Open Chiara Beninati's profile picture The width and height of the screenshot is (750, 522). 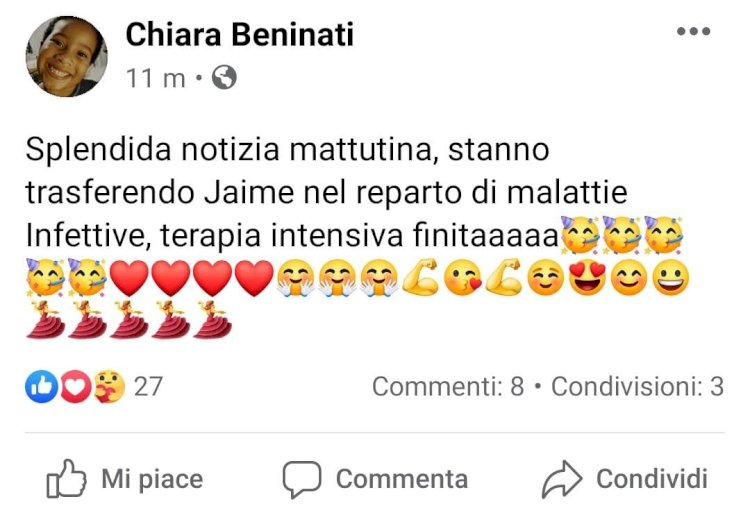66,56
